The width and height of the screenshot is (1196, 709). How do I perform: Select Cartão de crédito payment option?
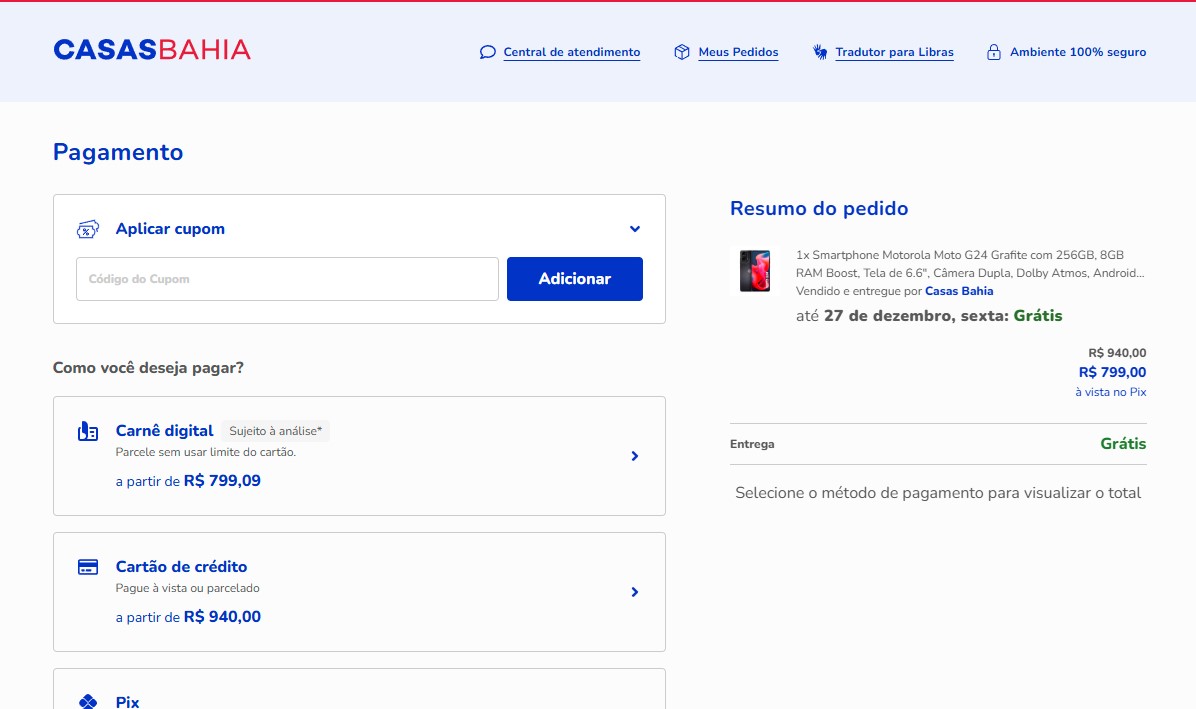pyautogui.click(x=359, y=592)
